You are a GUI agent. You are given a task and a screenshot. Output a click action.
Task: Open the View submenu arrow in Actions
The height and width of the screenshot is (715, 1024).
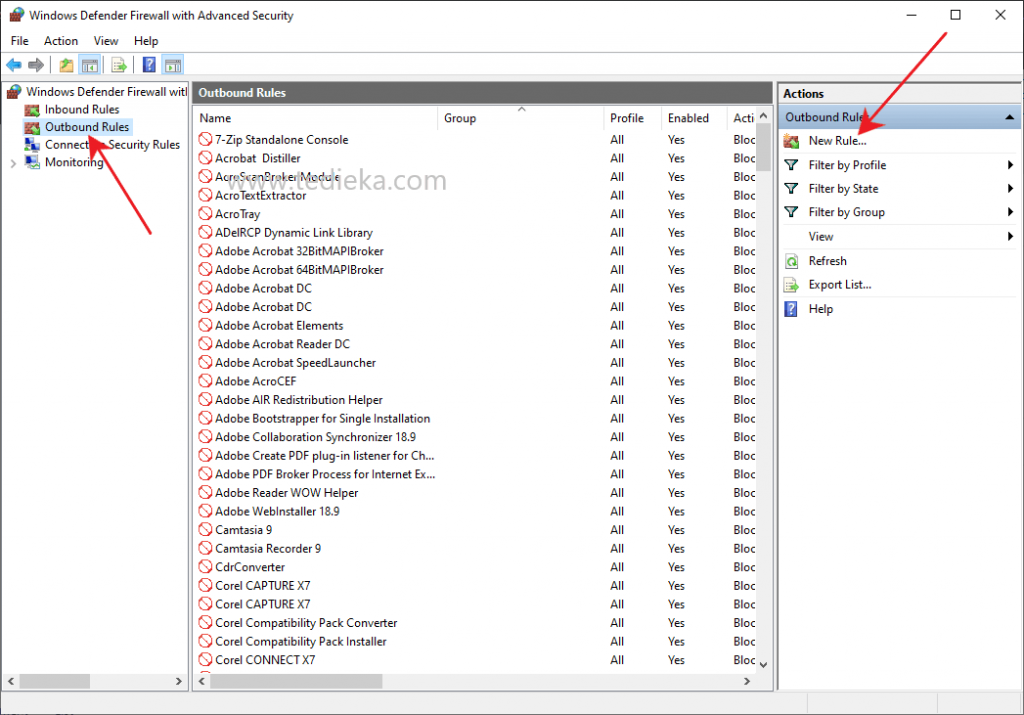click(x=1010, y=236)
